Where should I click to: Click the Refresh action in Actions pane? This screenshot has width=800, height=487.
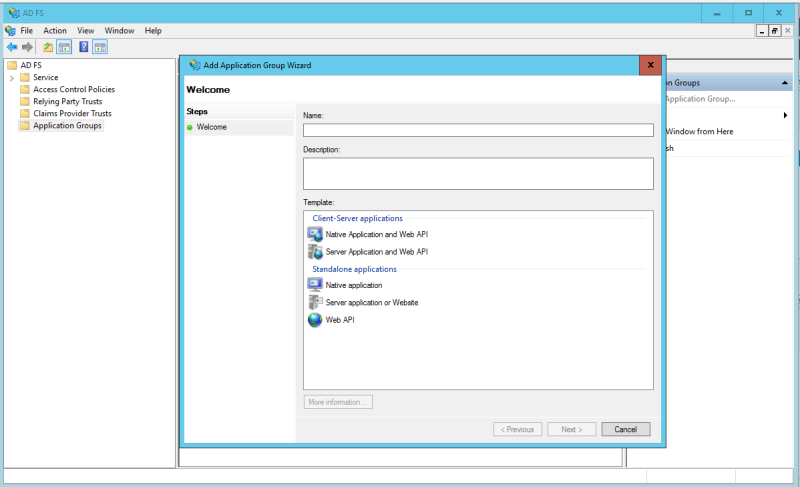670,148
